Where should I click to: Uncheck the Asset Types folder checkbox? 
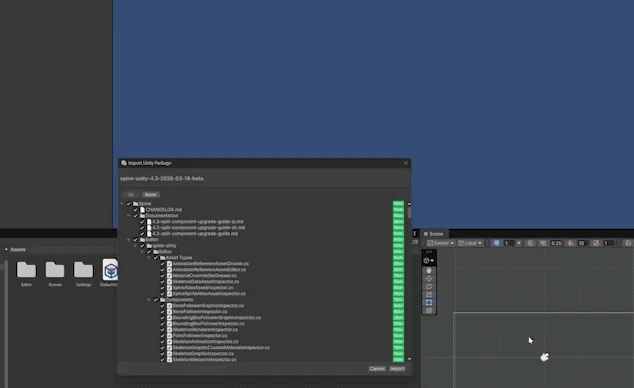click(x=156, y=257)
